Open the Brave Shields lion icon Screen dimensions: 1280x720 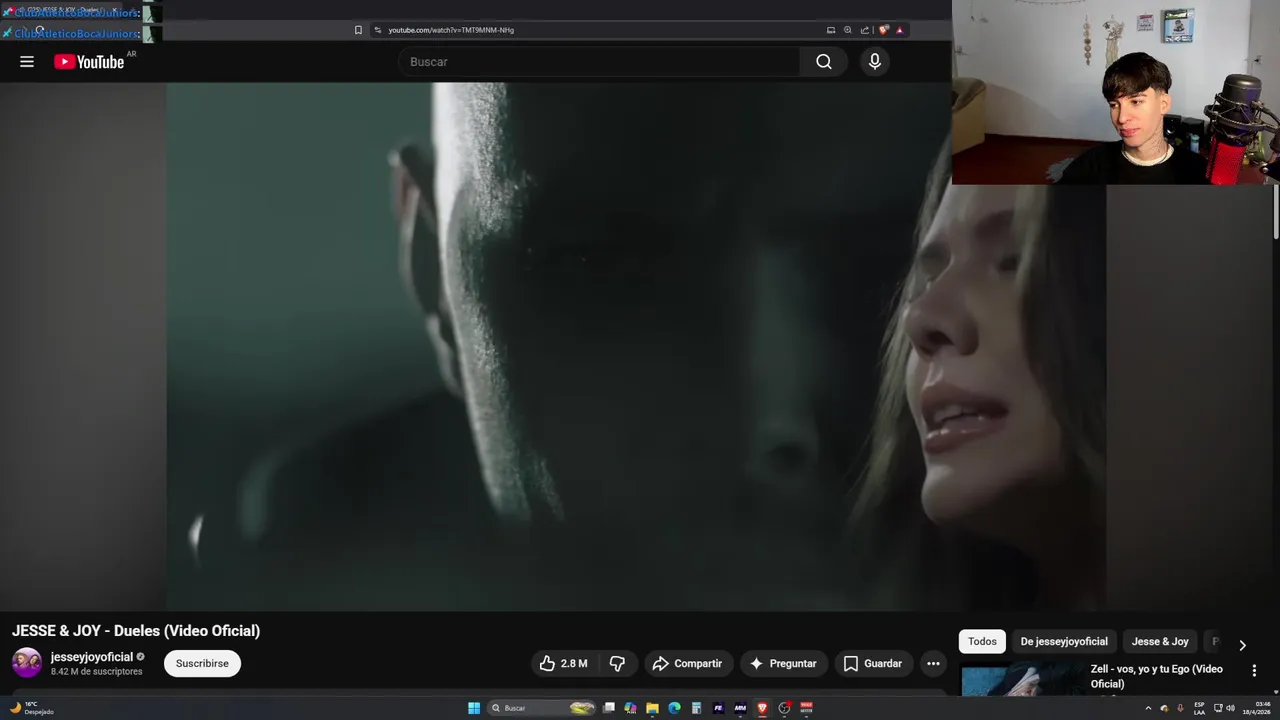point(883,30)
